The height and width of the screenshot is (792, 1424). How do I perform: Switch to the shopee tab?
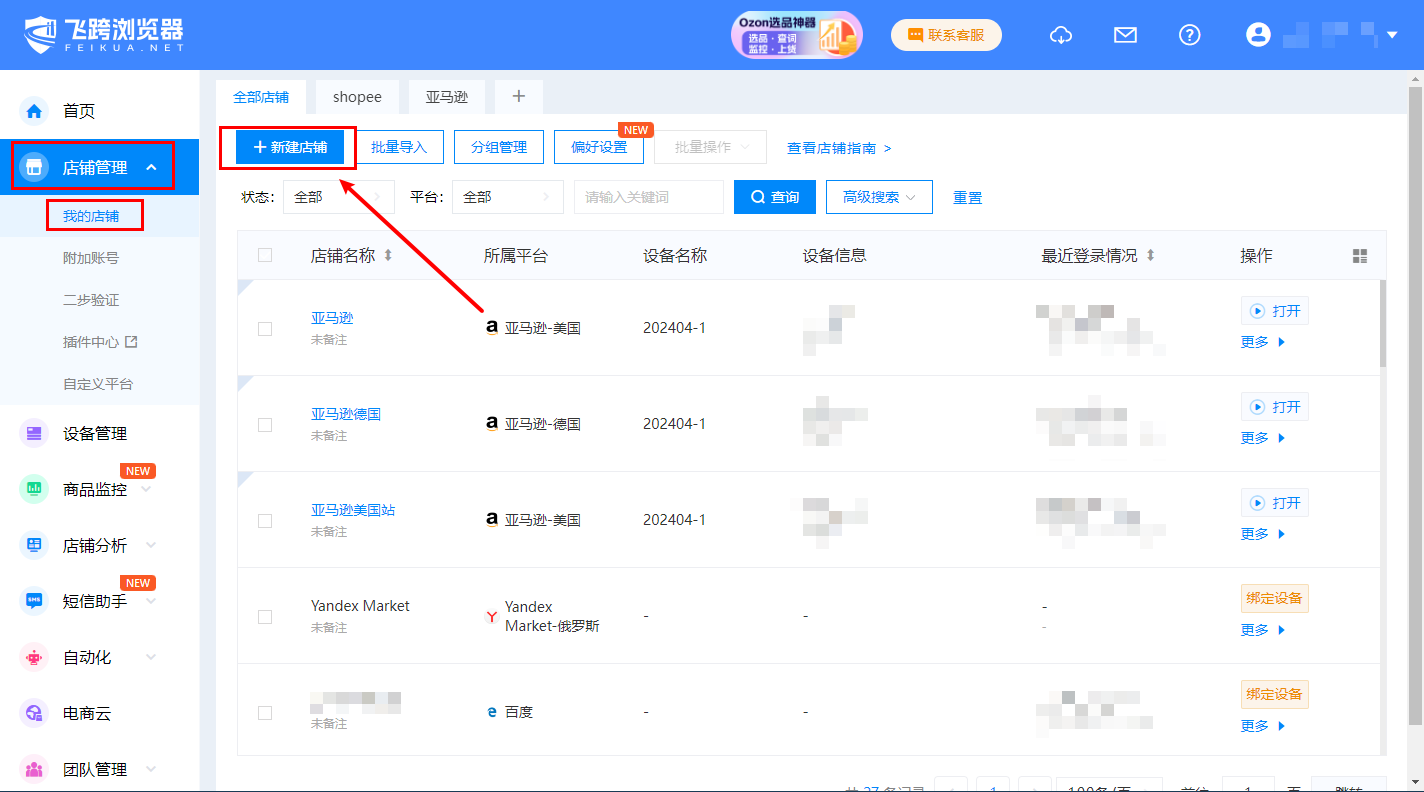pyautogui.click(x=357, y=97)
